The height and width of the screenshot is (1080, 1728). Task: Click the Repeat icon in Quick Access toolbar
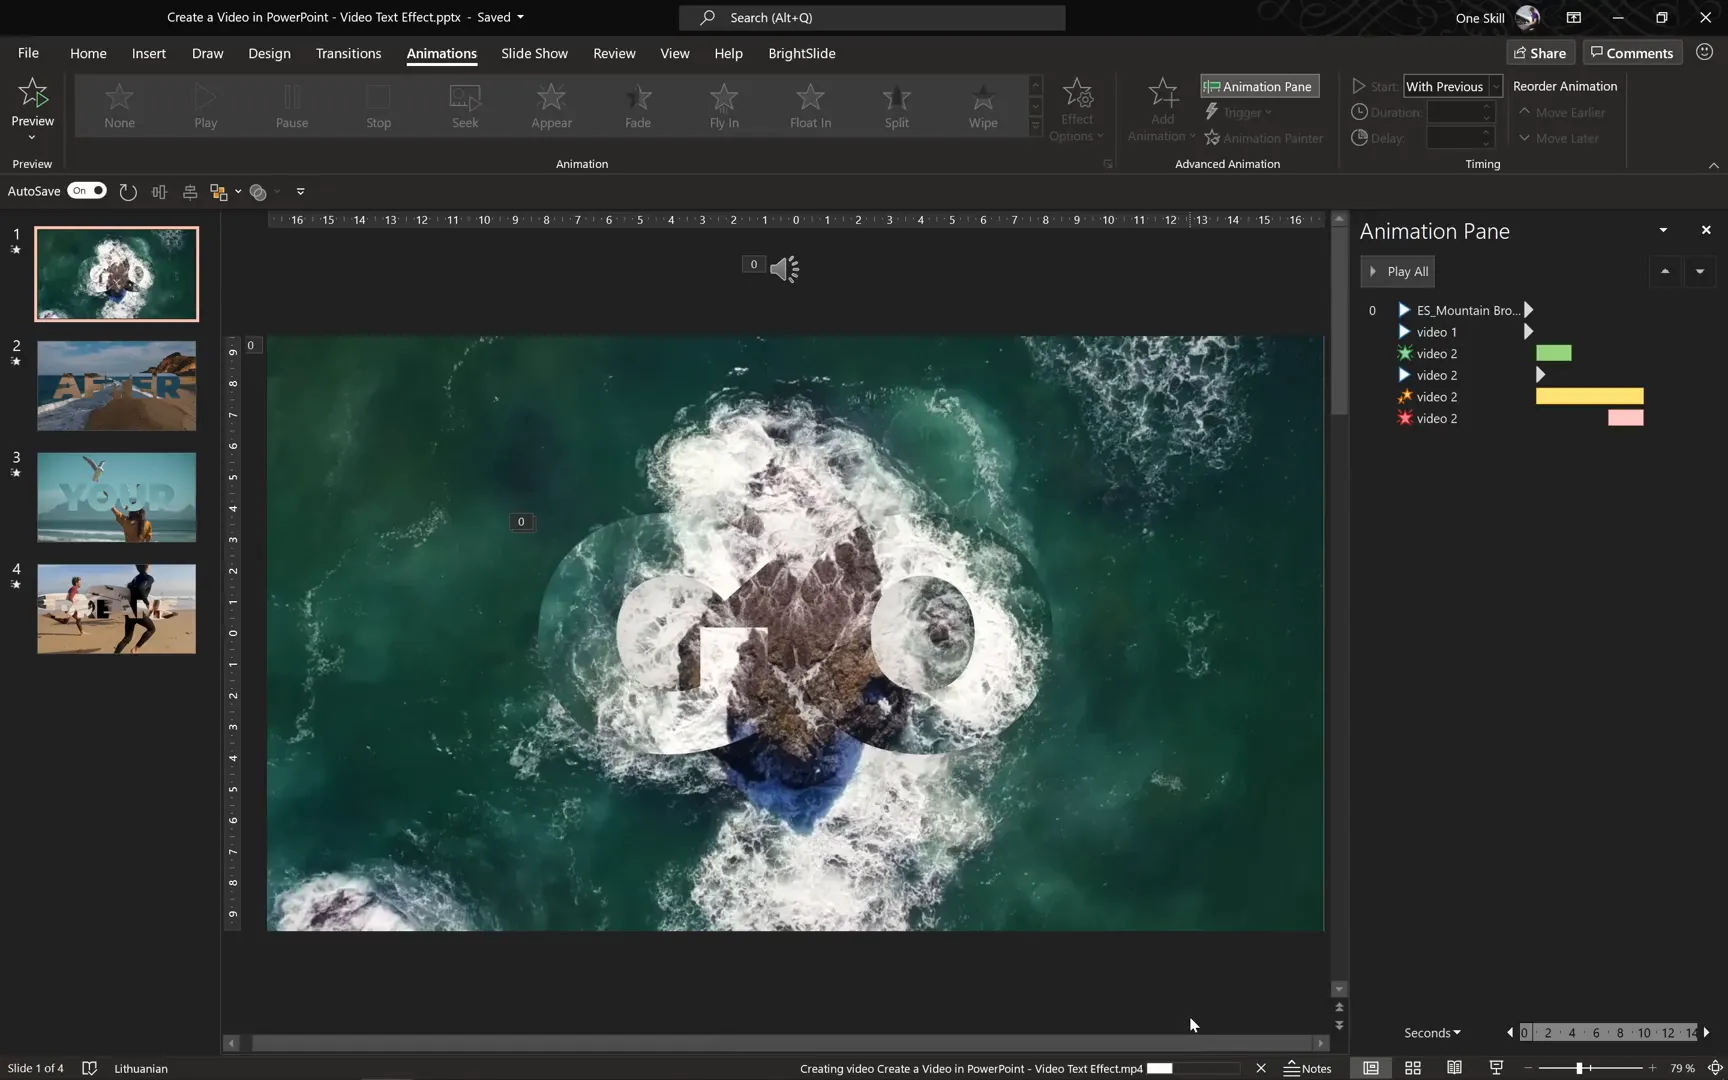click(128, 192)
